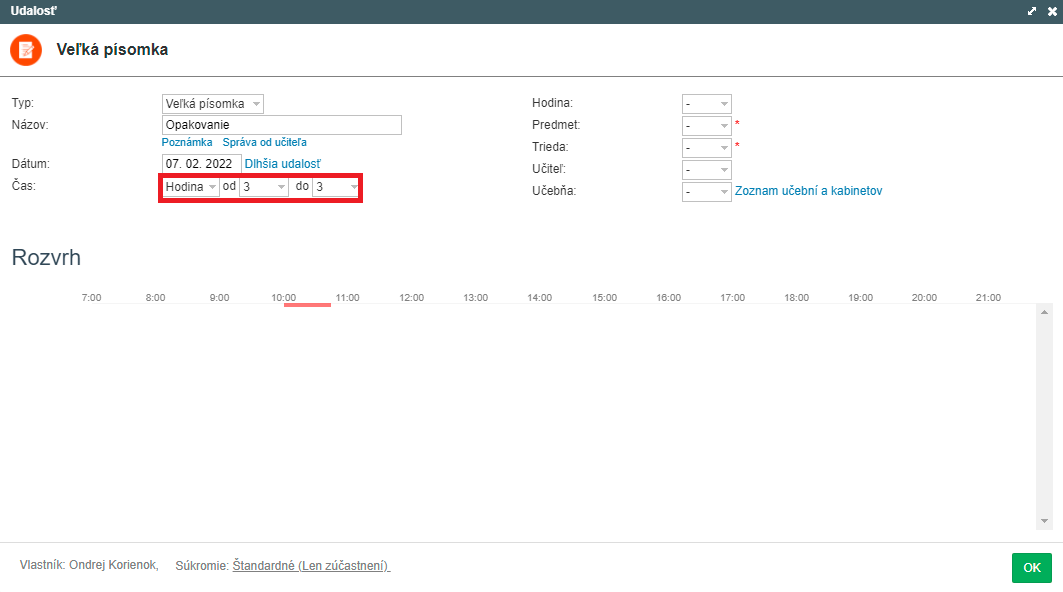This screenshot has height=592, width=1063.
Task: Open the Trieda dropdown
Action: pyautogui.click(x=706, y=147)
